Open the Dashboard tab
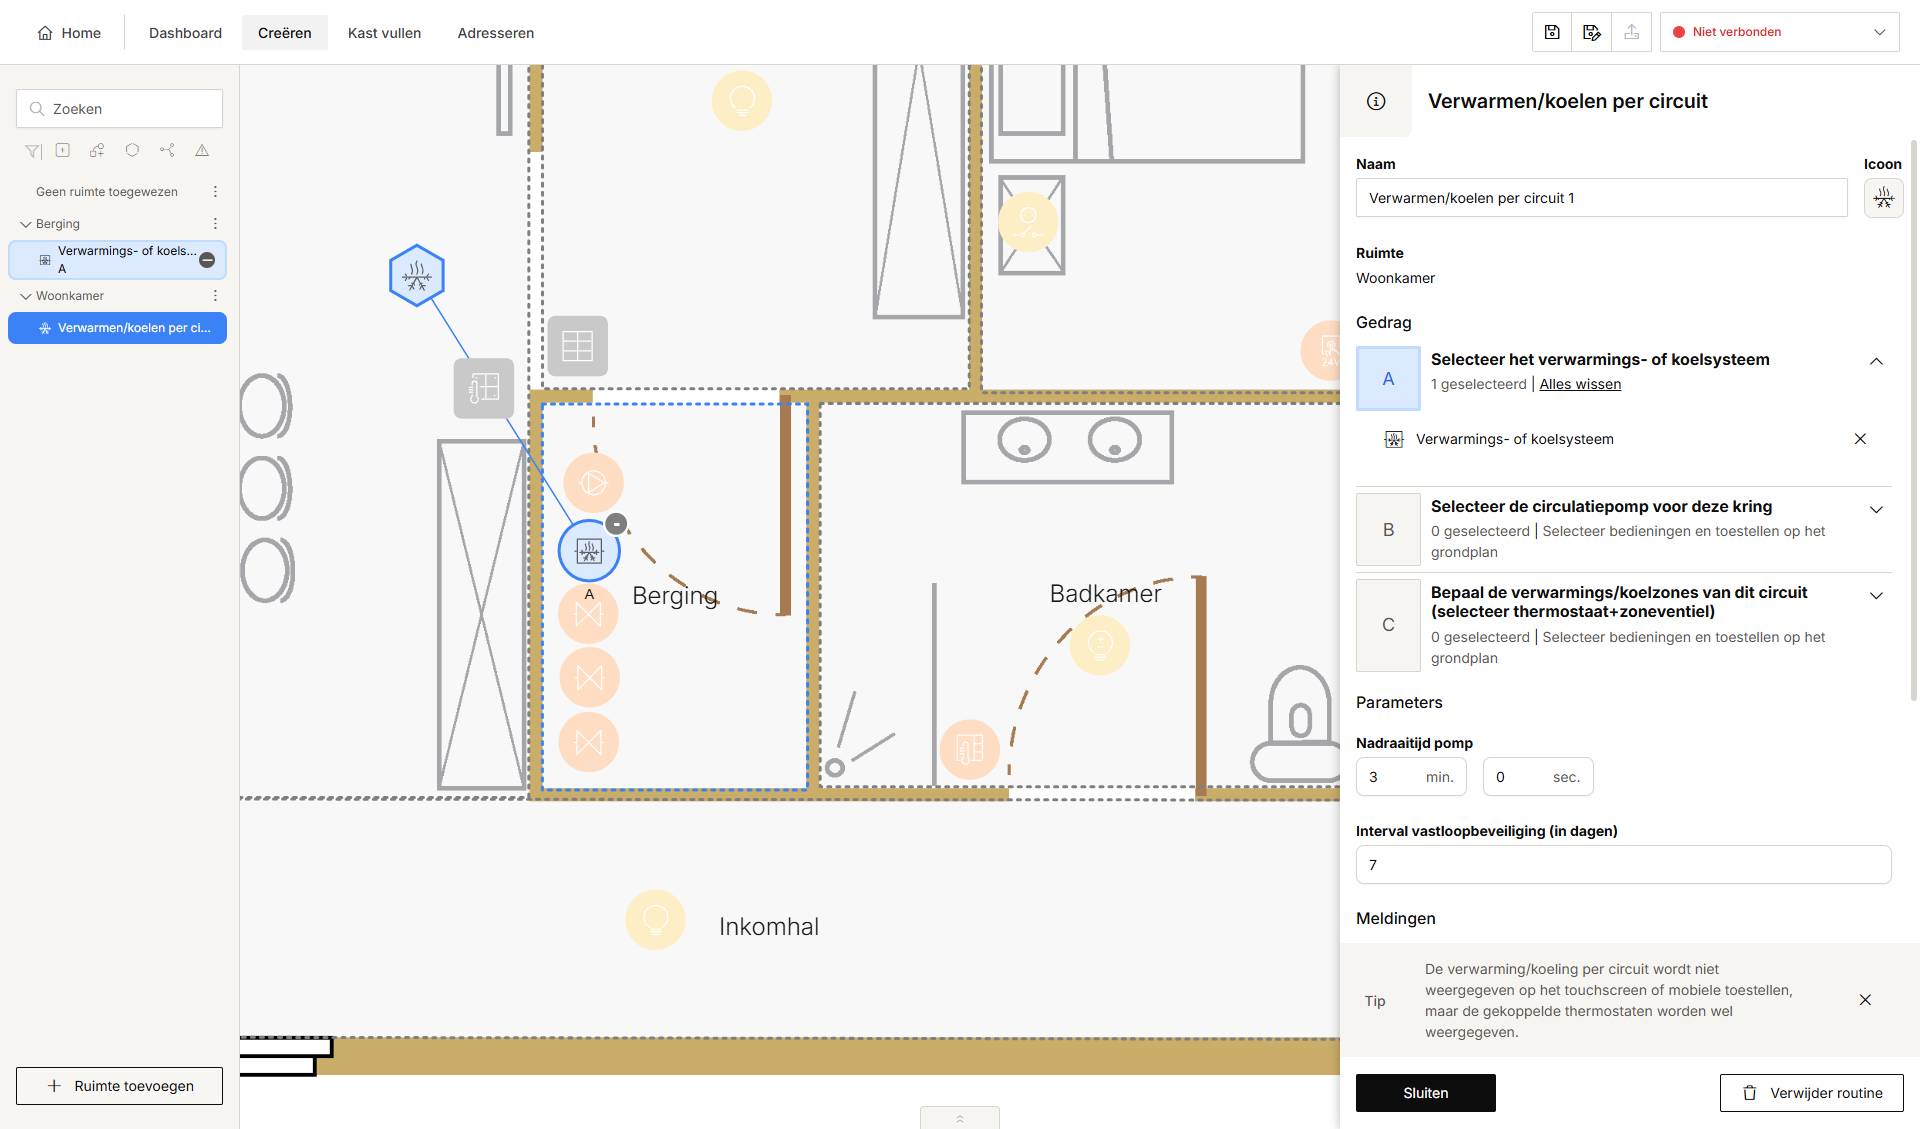This screenshot has width=1920, height=1129. click(x=185, y=33)
